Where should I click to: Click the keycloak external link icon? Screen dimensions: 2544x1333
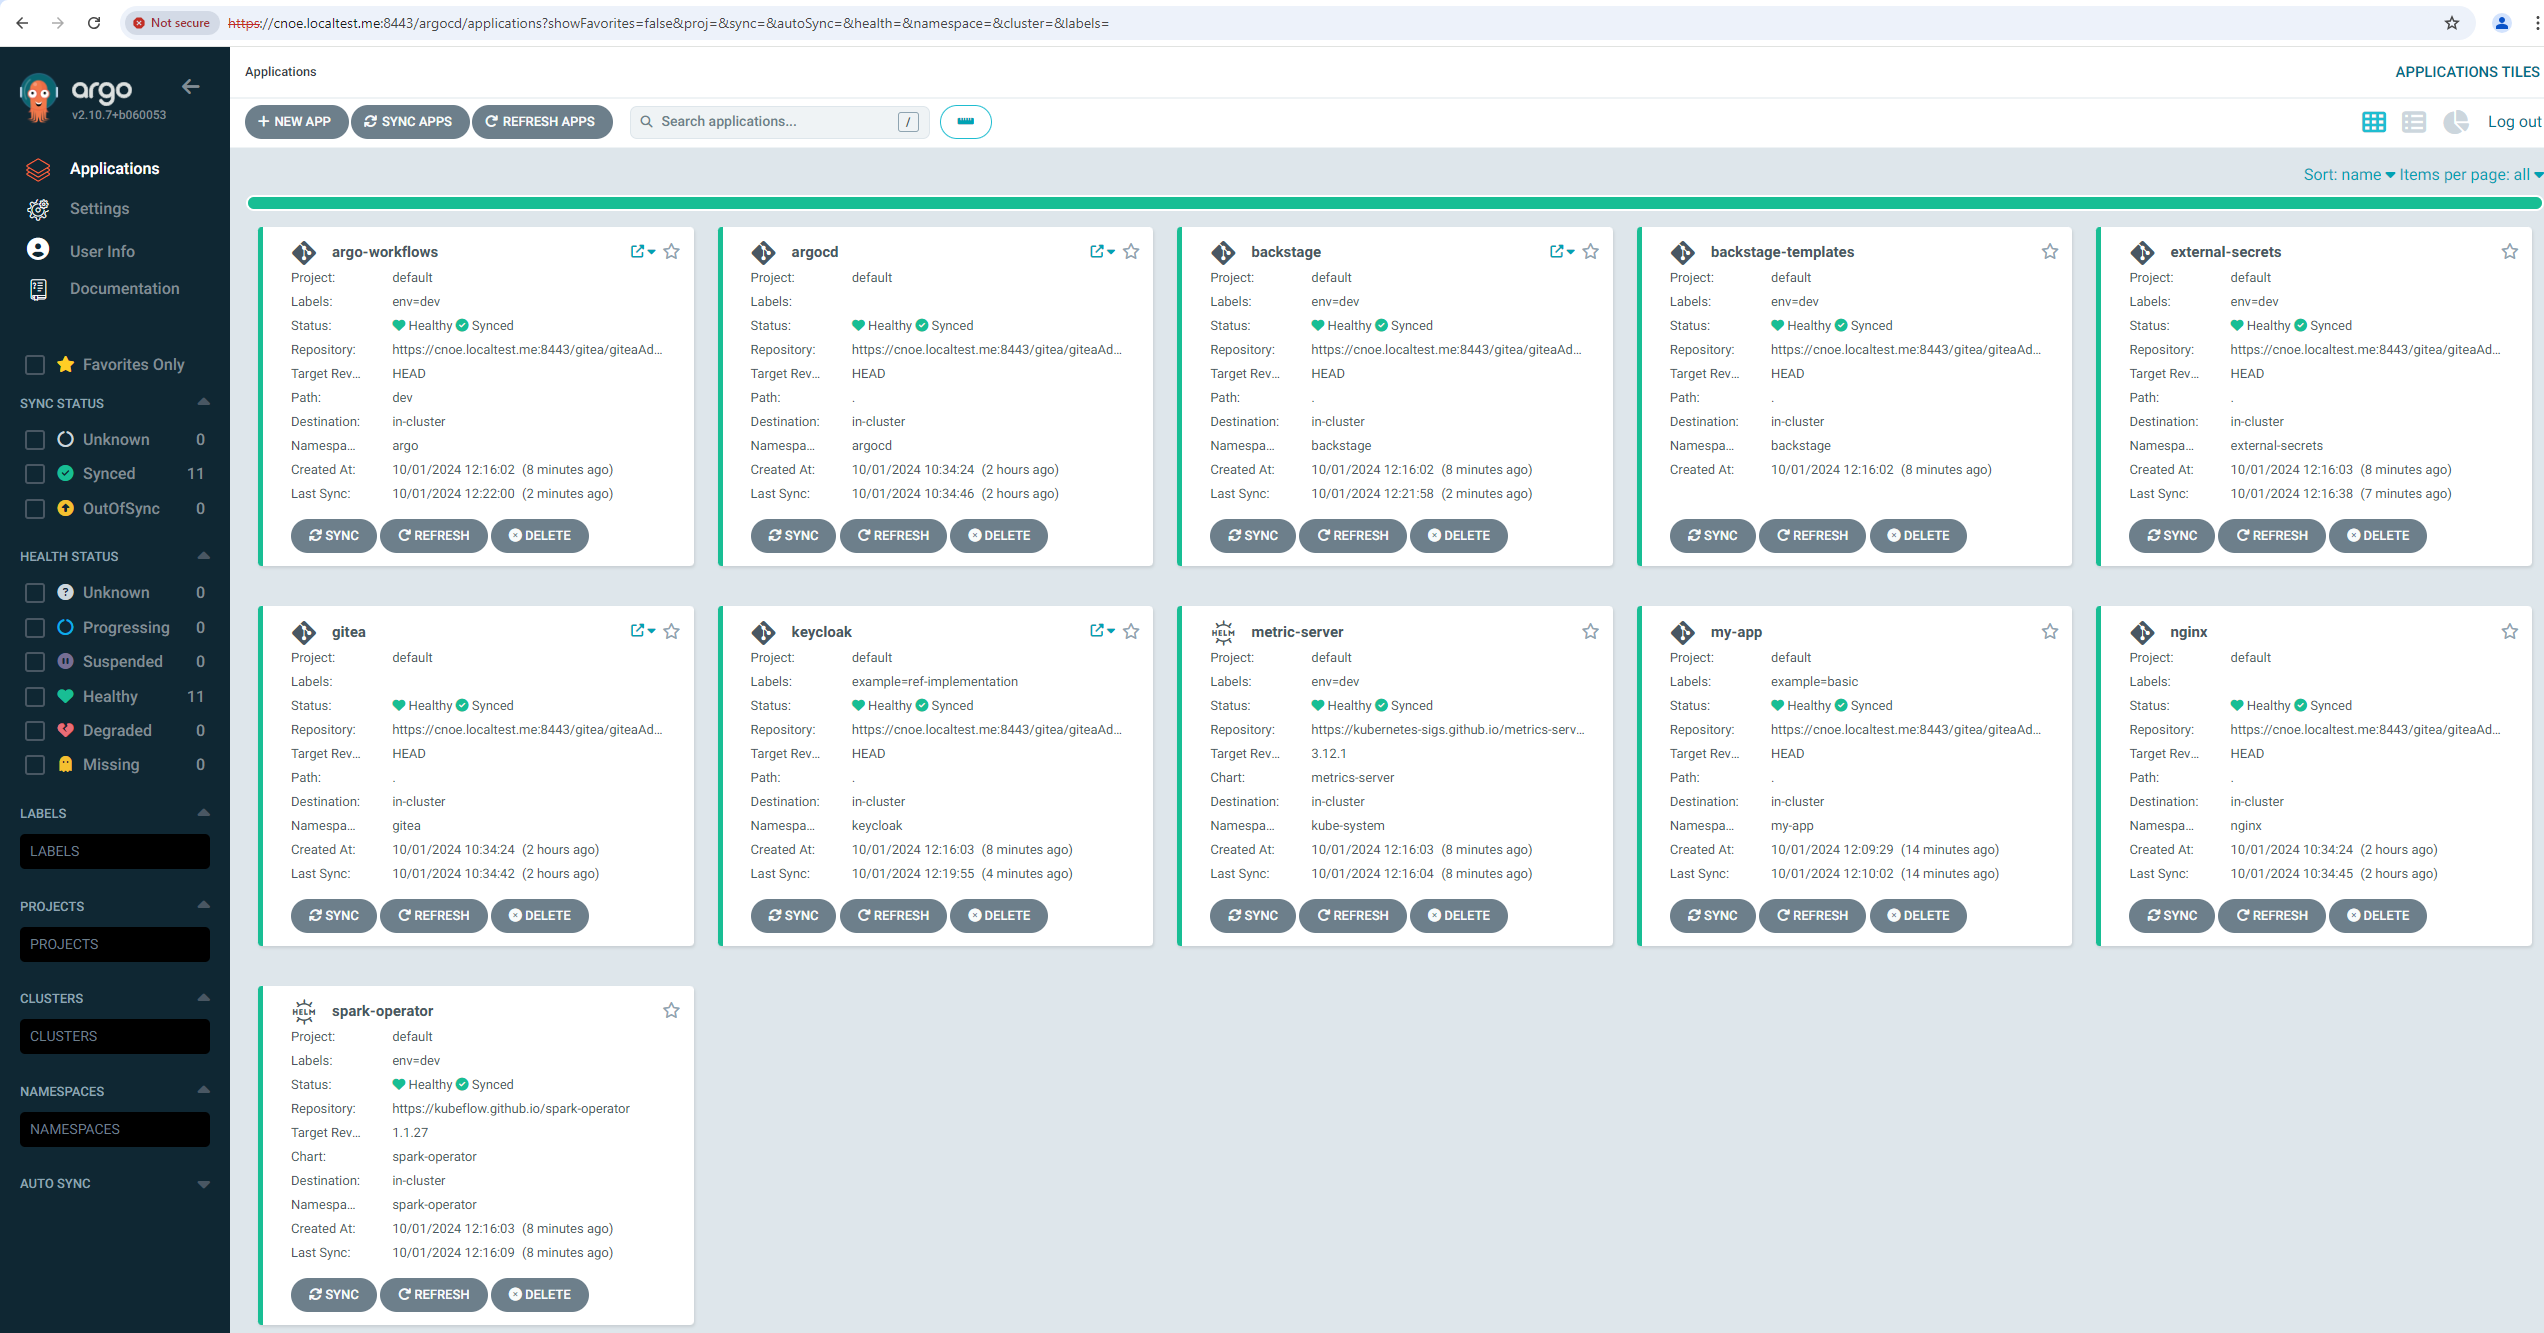tap(1097, 631)
